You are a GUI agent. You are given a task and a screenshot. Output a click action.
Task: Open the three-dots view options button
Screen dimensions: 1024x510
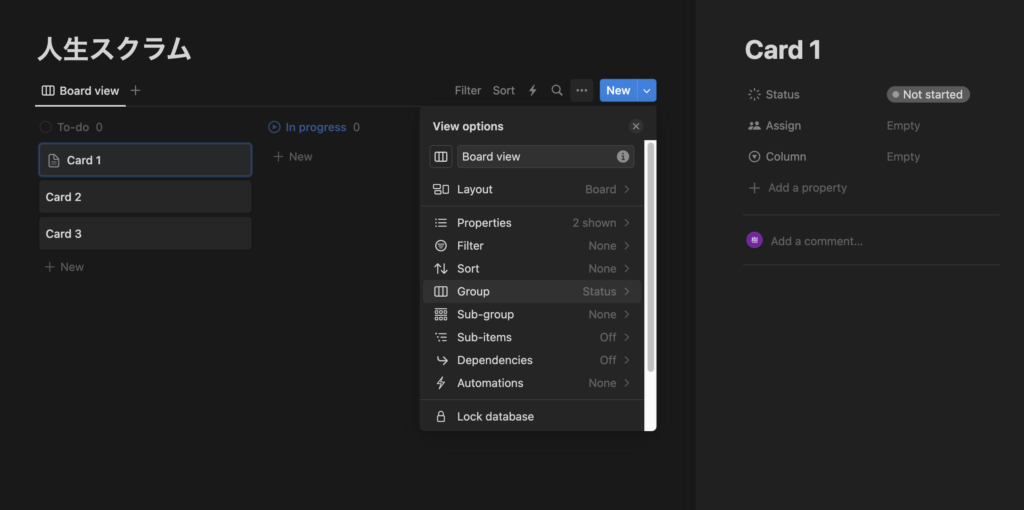click(x=582, y=91)
